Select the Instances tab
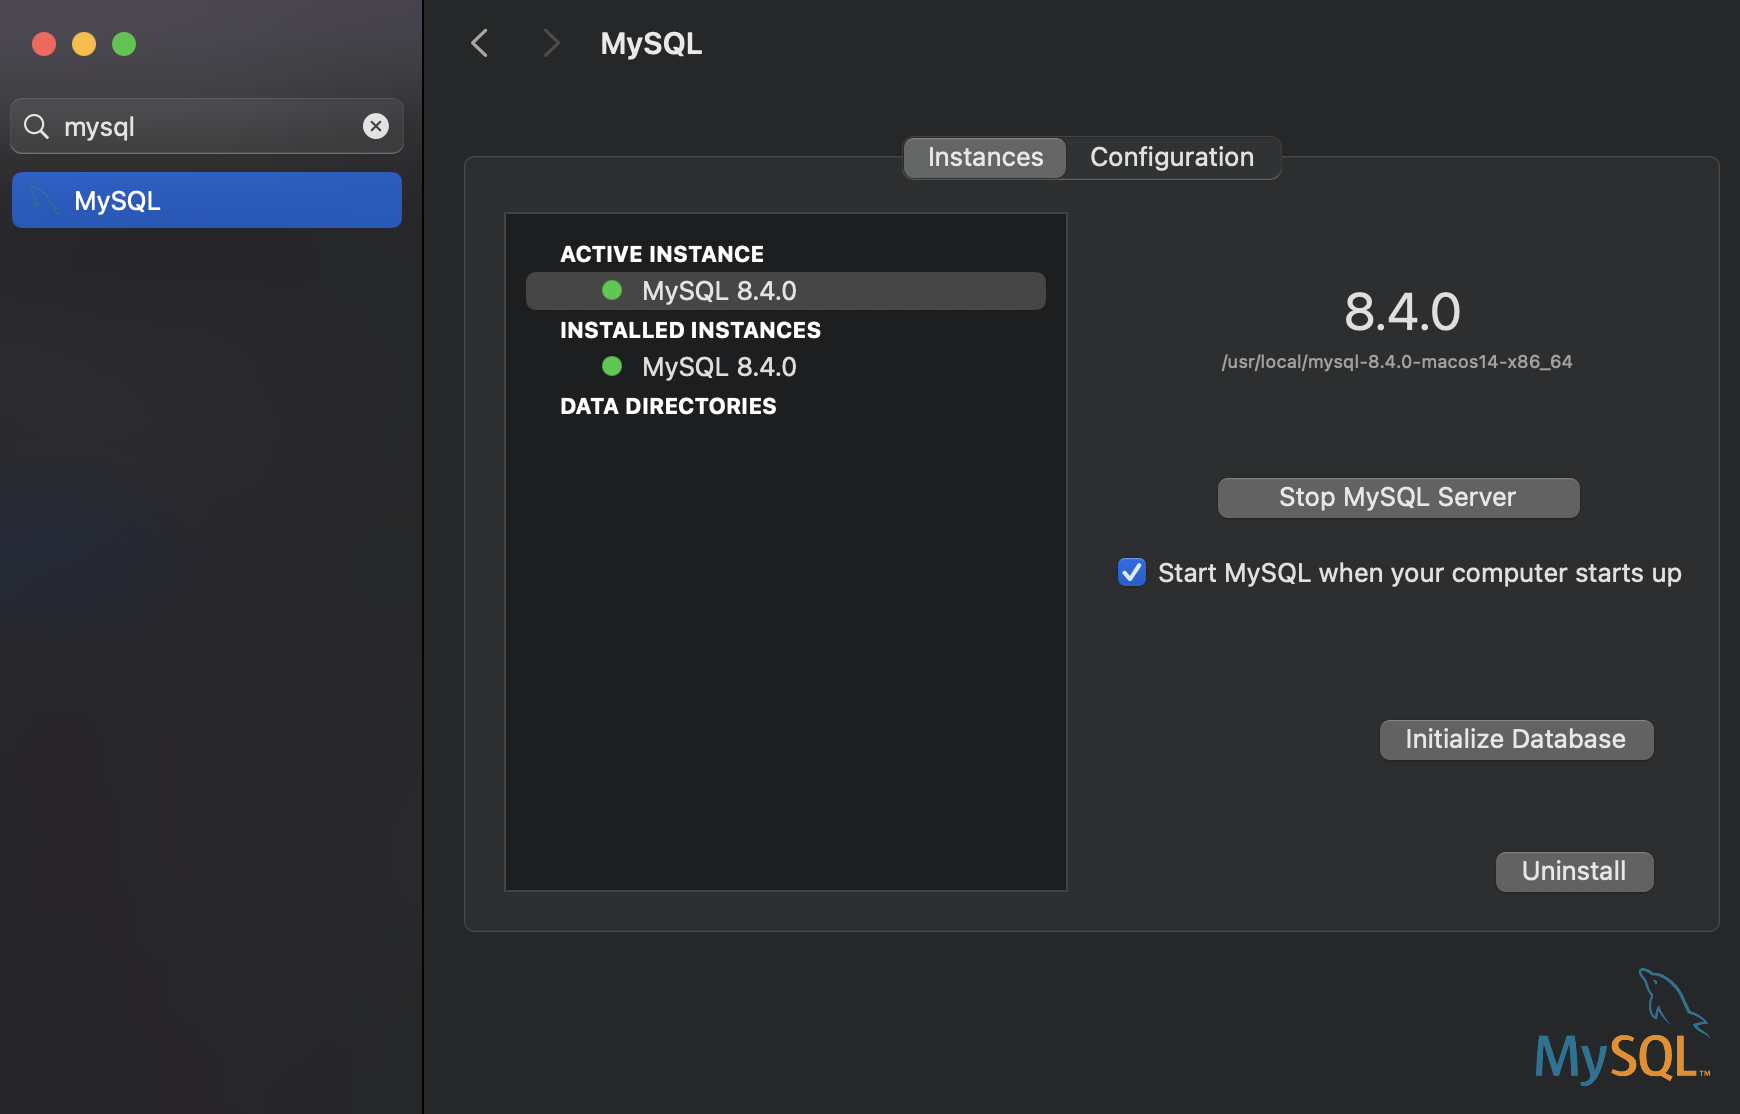This screenshot has height=1114, width=1740. (985, 157)
